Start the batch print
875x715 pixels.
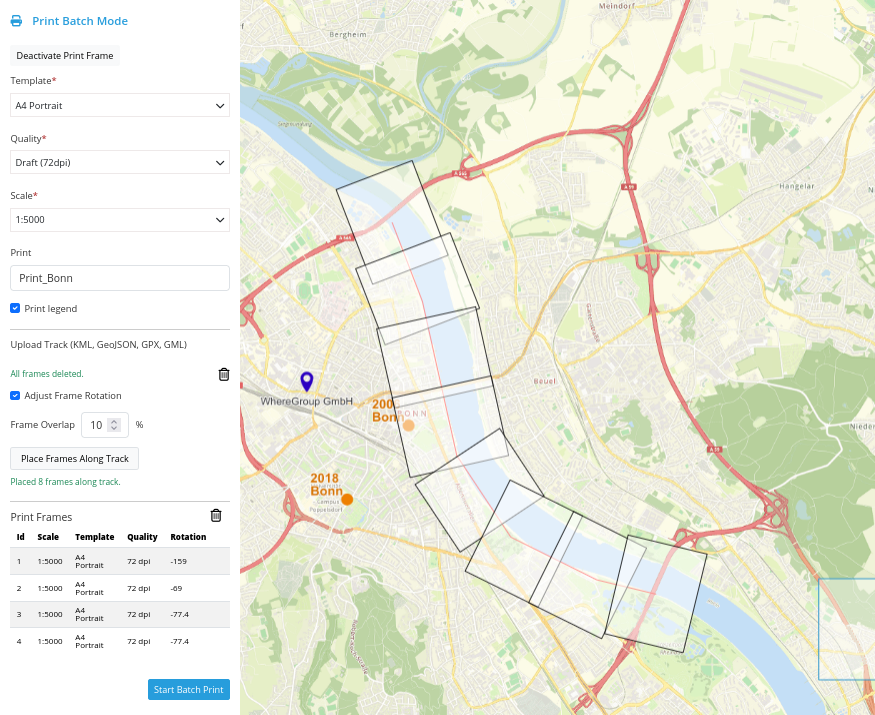click(x=189, y=690)
